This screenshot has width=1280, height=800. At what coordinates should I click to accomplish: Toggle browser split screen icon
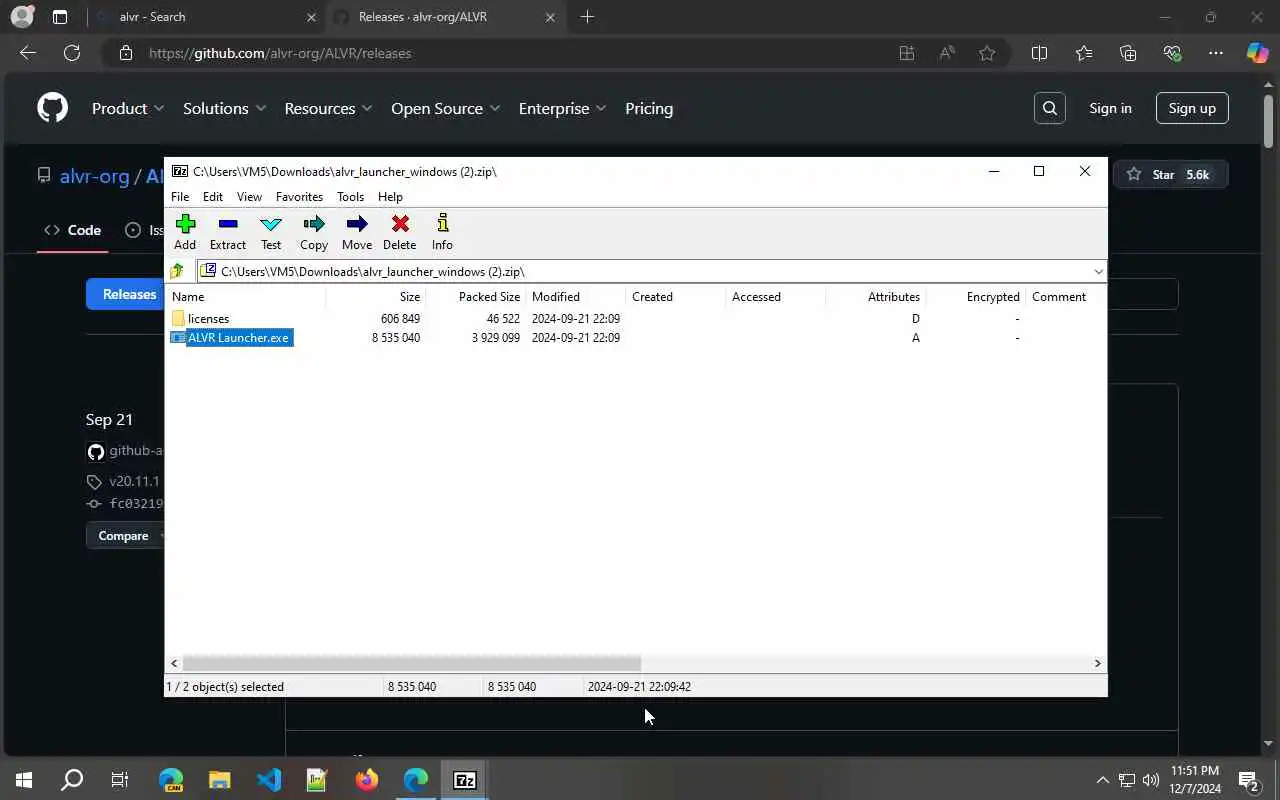click(1039, 53)
